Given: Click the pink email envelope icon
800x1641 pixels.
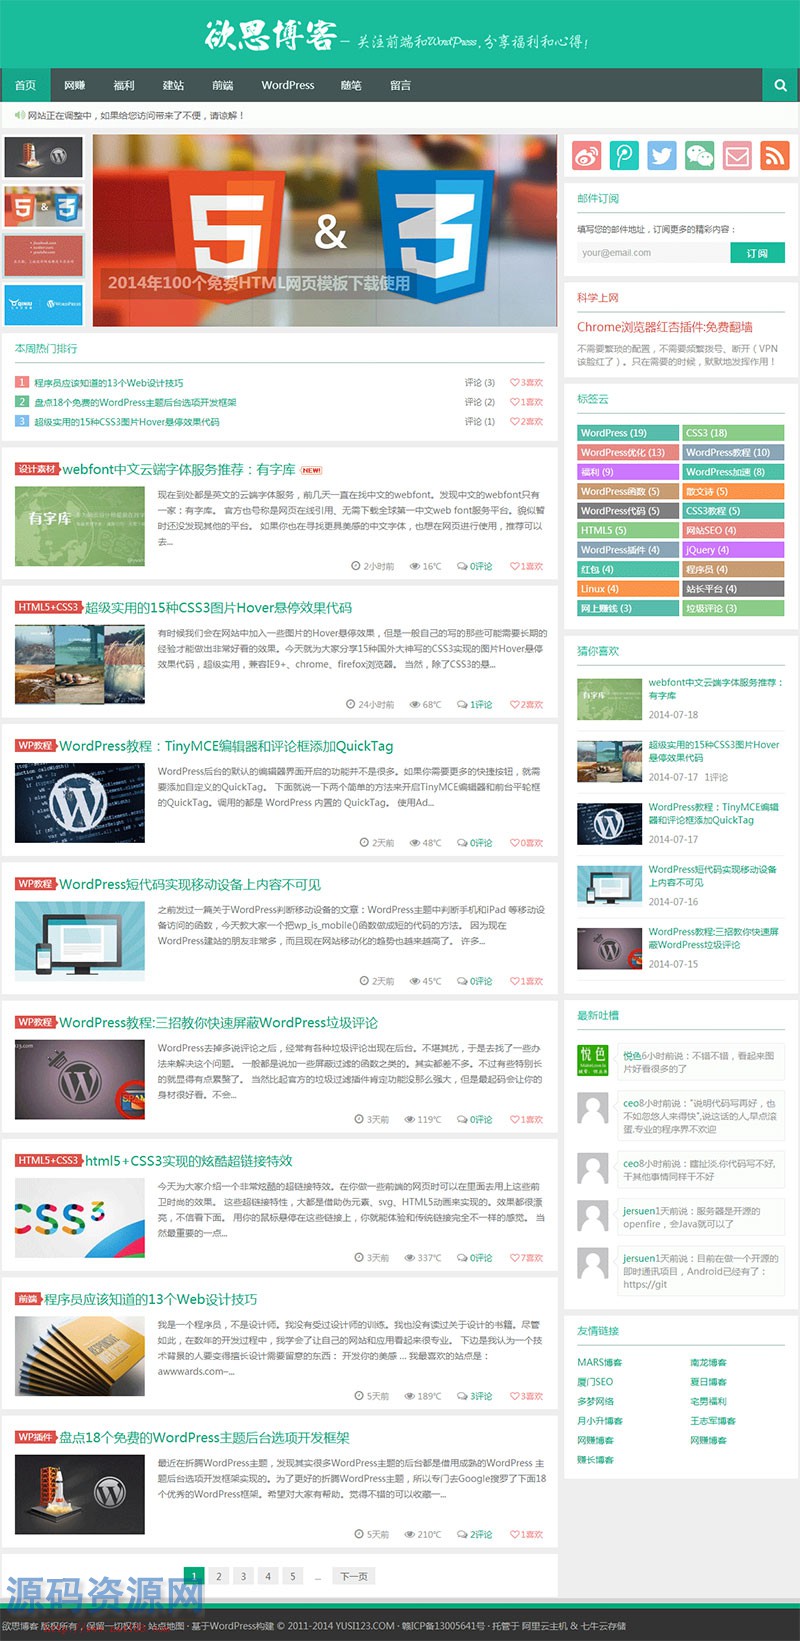Looking at the screenshot, I should (x=737, y=155).
